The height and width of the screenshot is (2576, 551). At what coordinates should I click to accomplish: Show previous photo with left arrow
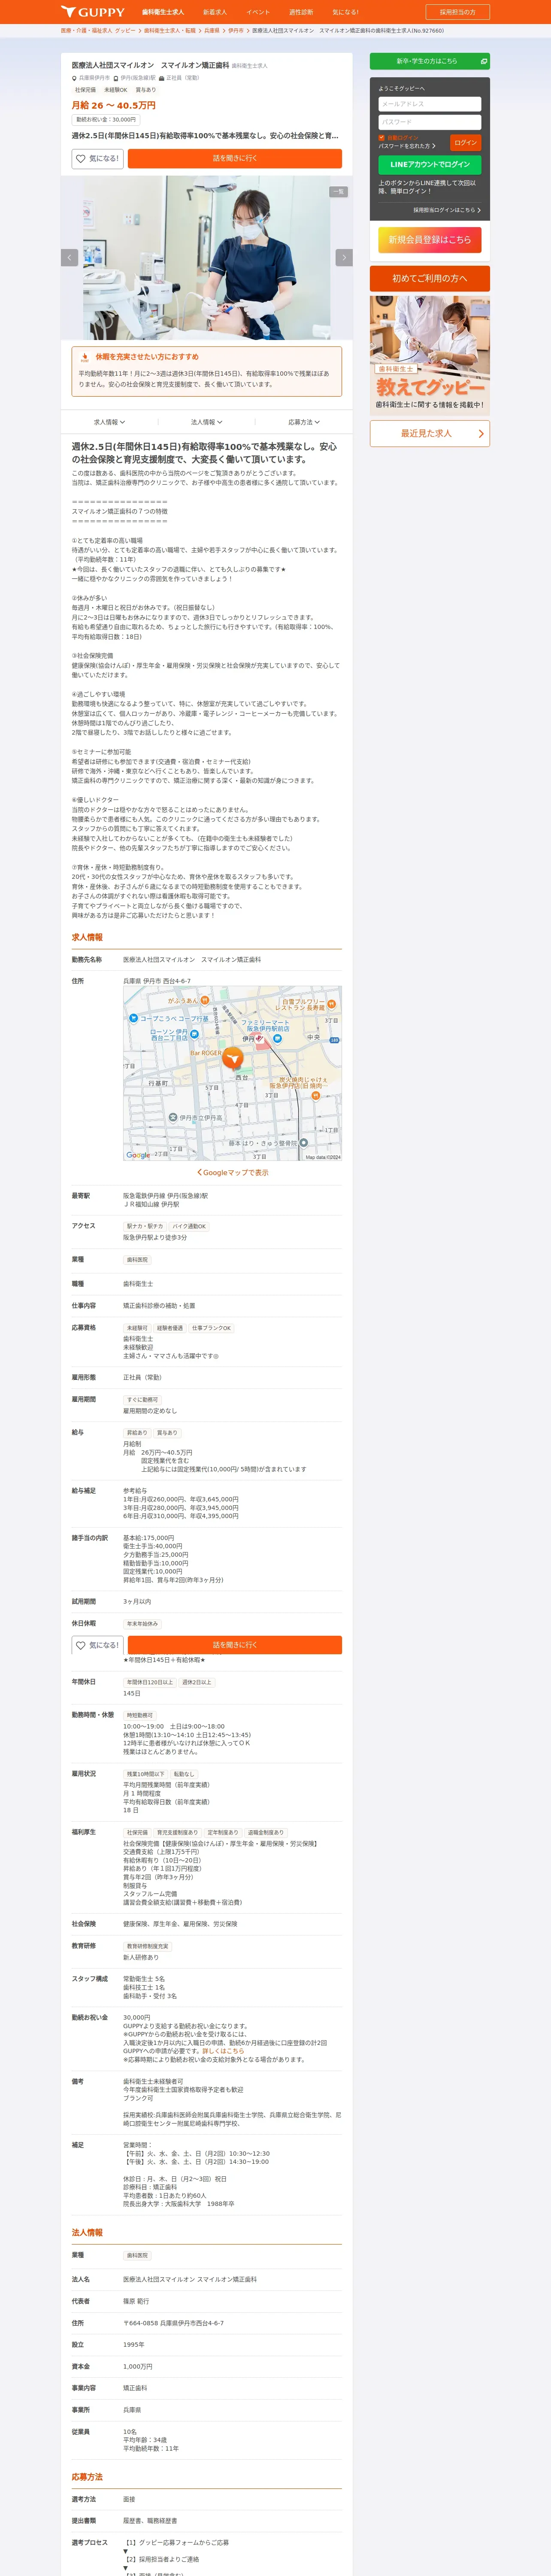[70, 257]
